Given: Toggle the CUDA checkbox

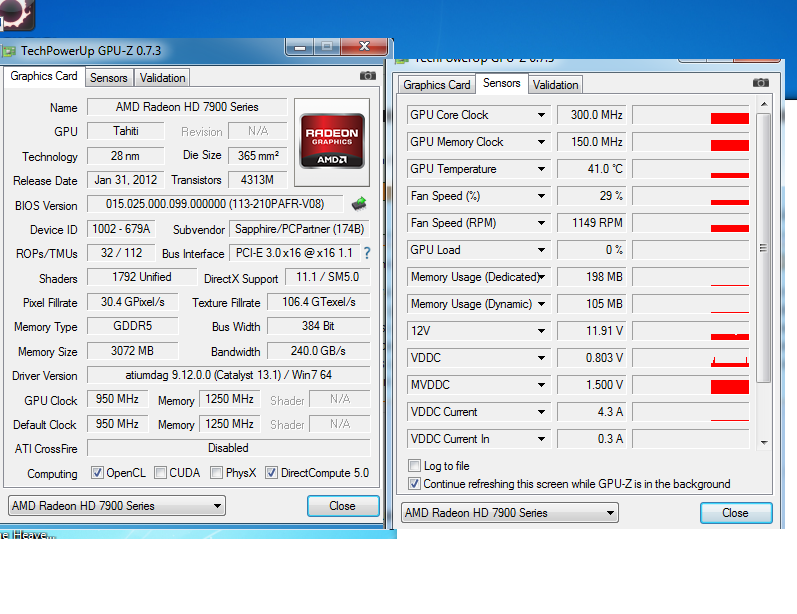Looking at the screenshot, I should point(160,473).
